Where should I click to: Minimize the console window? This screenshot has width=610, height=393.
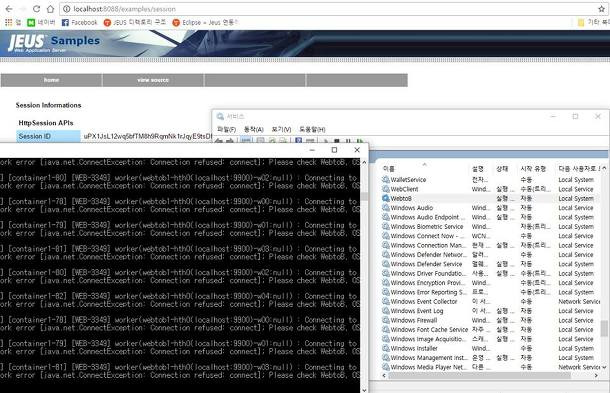(312, 150)
